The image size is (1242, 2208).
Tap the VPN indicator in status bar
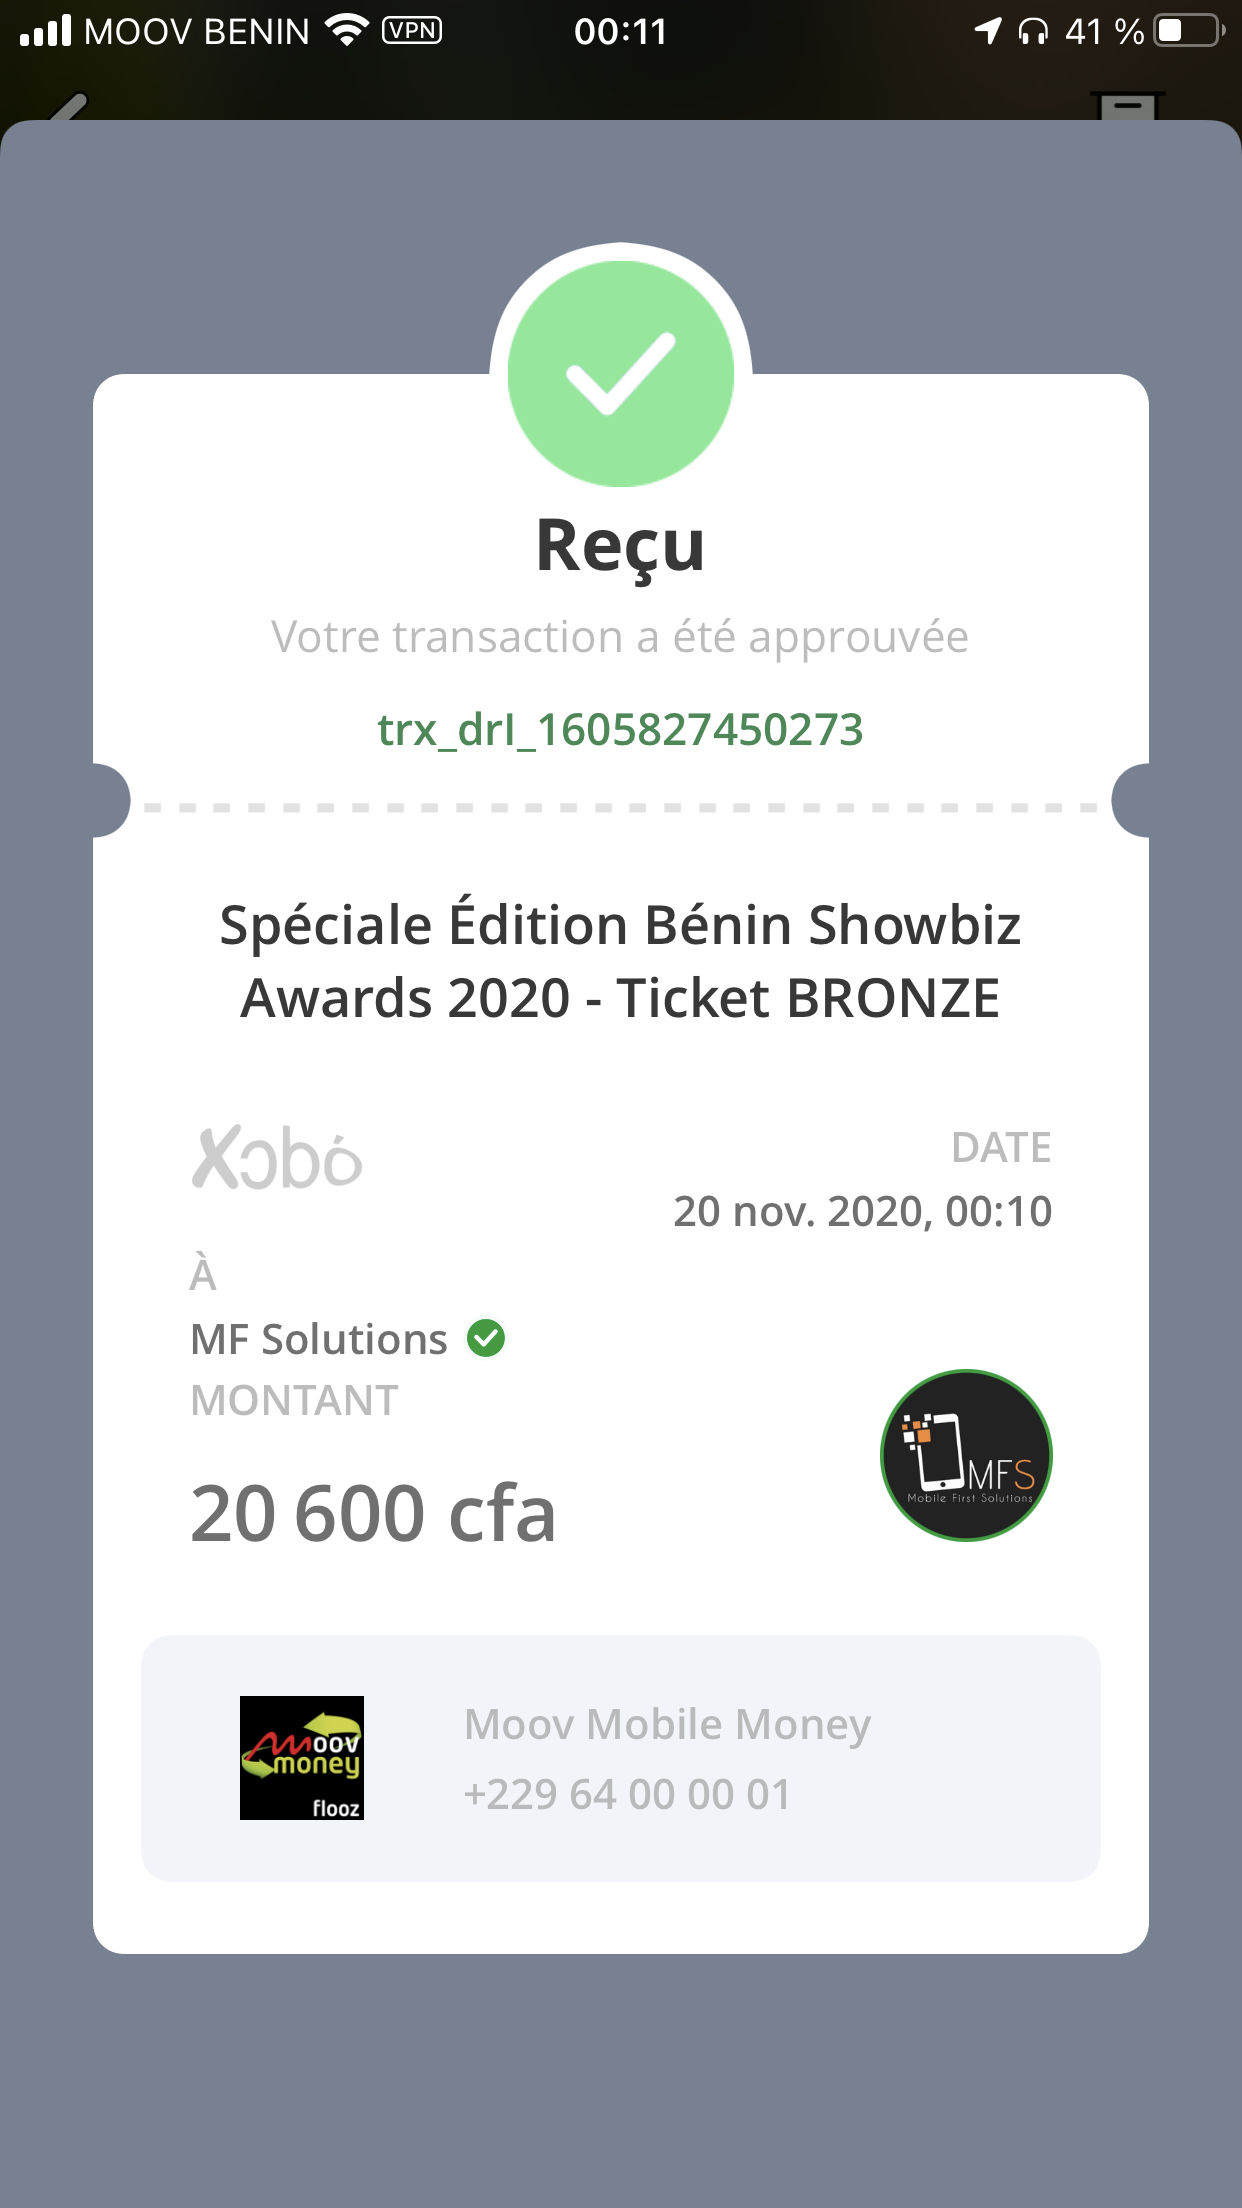[x=411, y=30]
